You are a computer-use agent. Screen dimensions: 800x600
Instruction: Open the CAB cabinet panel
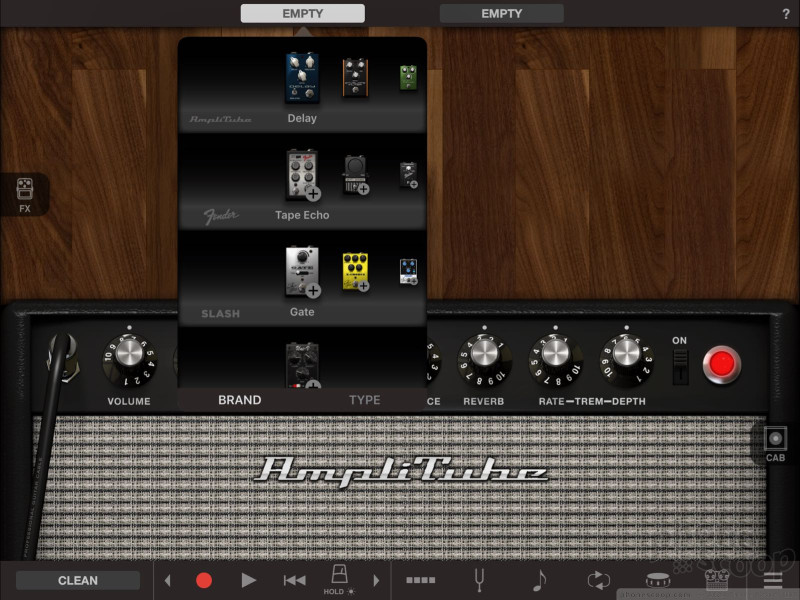[x=775, y=444]
